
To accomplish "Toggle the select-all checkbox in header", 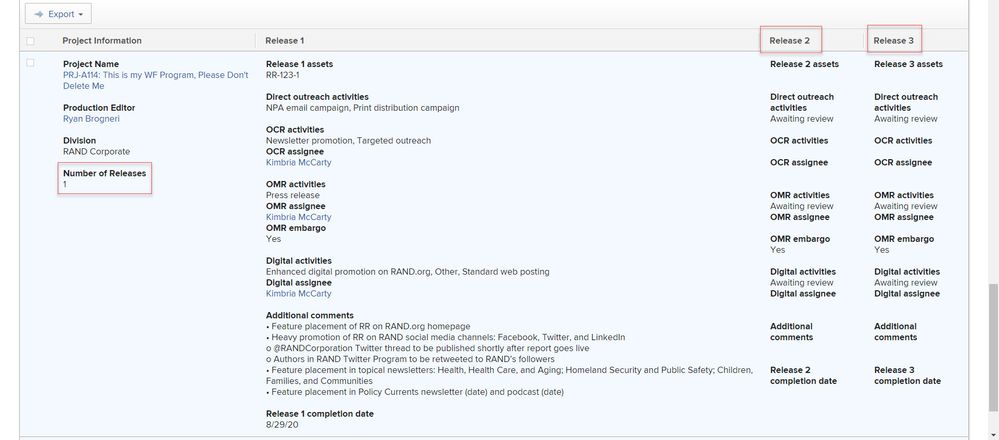I will (x=31, y=41).
